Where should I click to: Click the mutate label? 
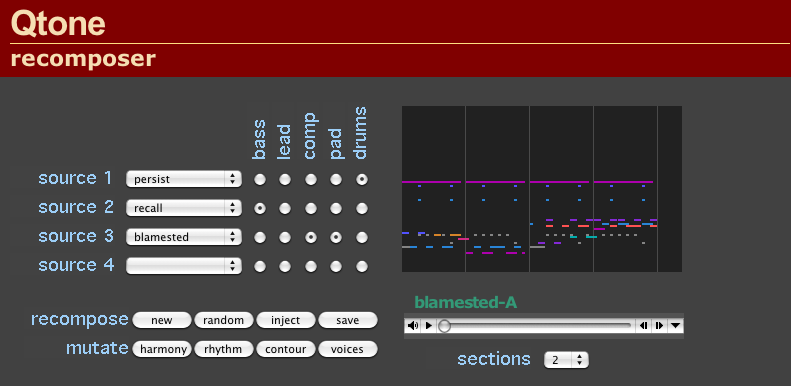click(97, 348)
